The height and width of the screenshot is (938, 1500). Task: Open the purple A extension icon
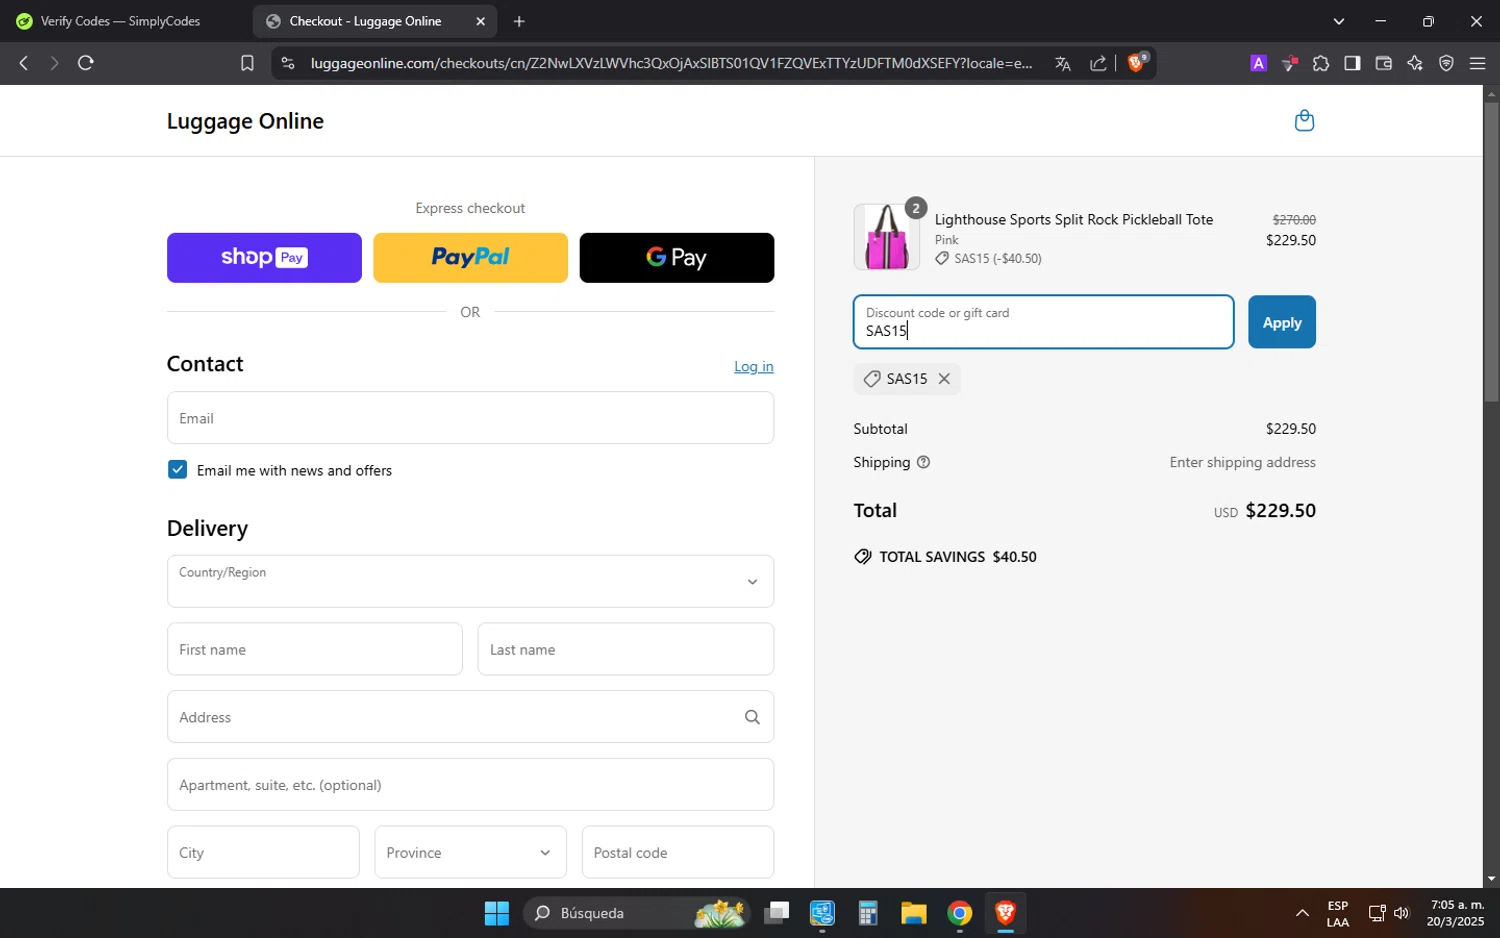[1258, 63]
